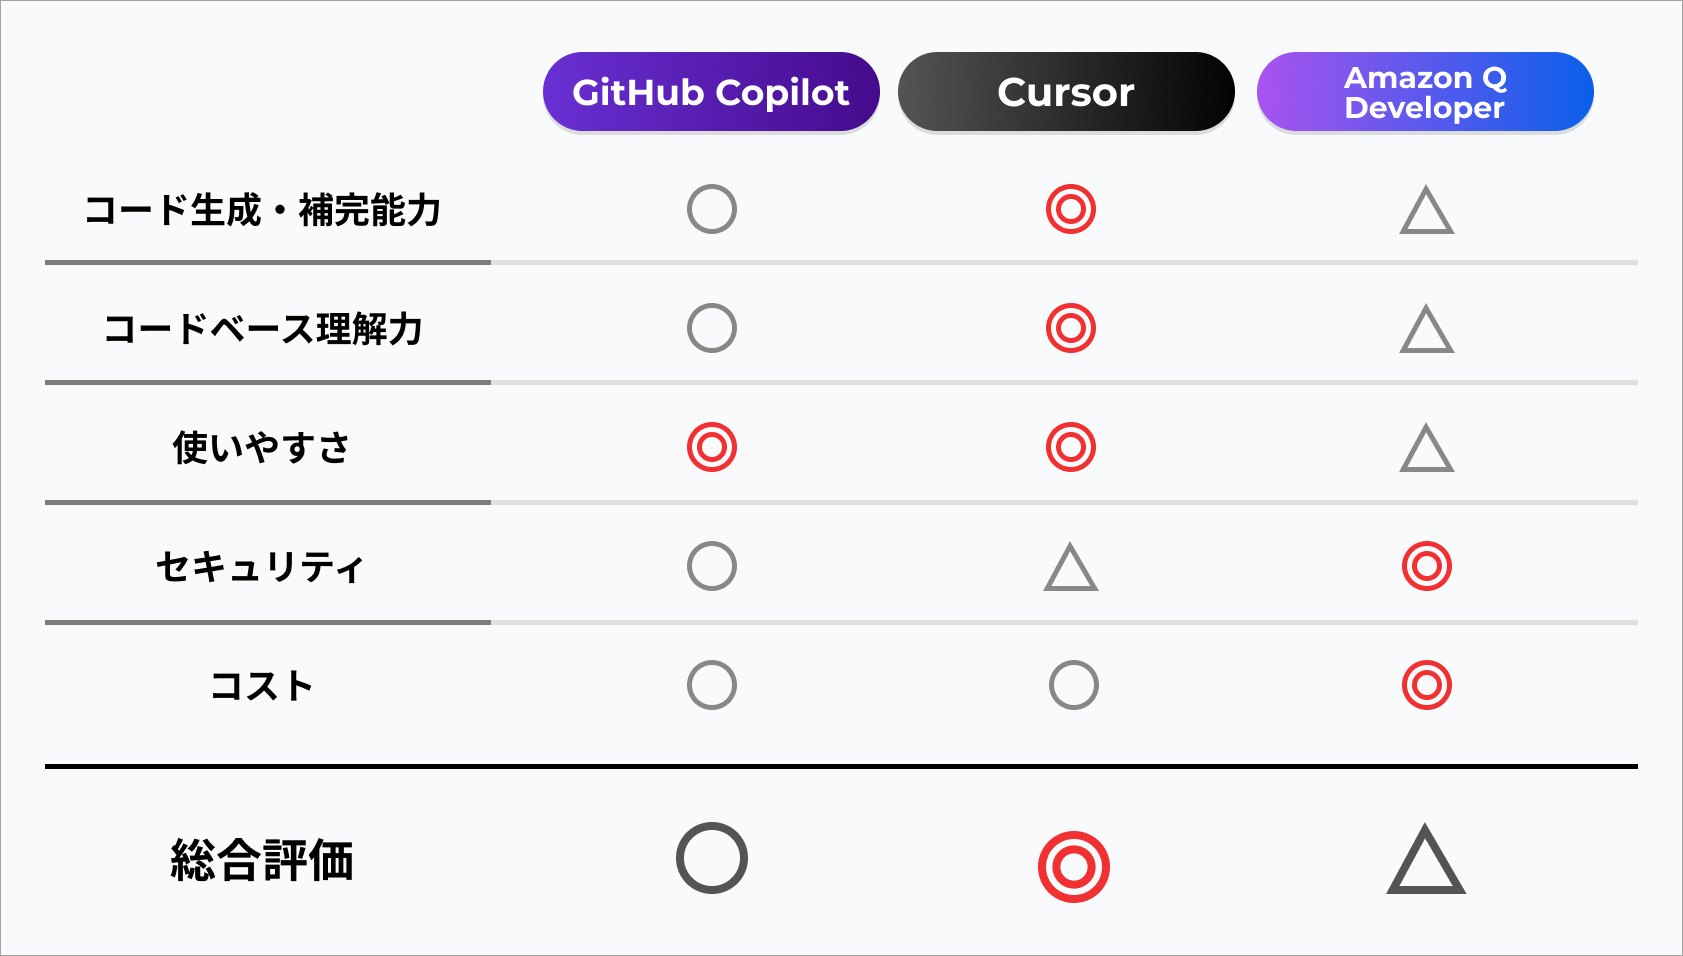Image resolution: width=1683 pixels, height=956 pixels.
Task: Click the 使いやすさ row label
Action: tap(262, 447)
